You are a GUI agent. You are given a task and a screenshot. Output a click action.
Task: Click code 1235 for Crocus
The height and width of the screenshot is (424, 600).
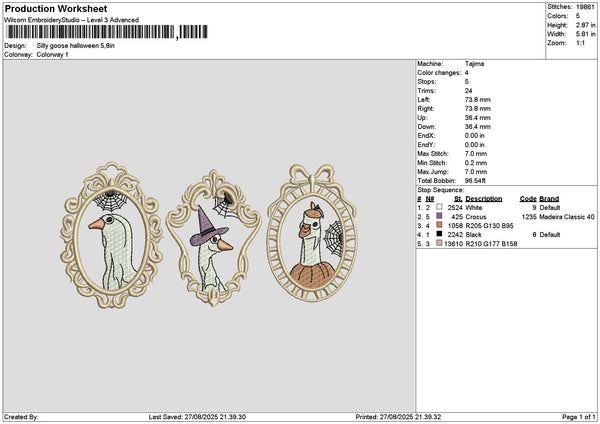[x=529, y=217]
